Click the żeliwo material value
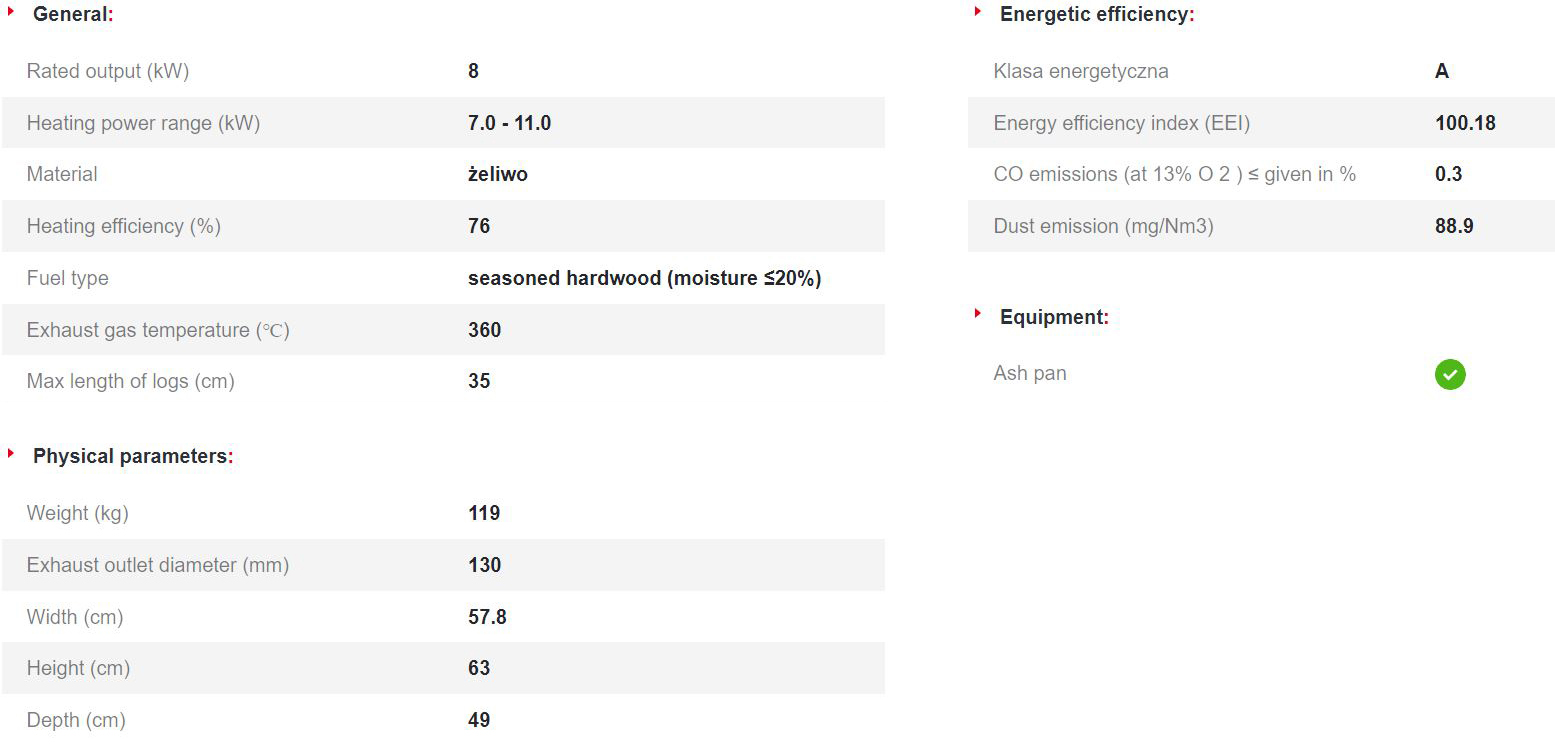The image size is (1555, 754). point(498,174)
